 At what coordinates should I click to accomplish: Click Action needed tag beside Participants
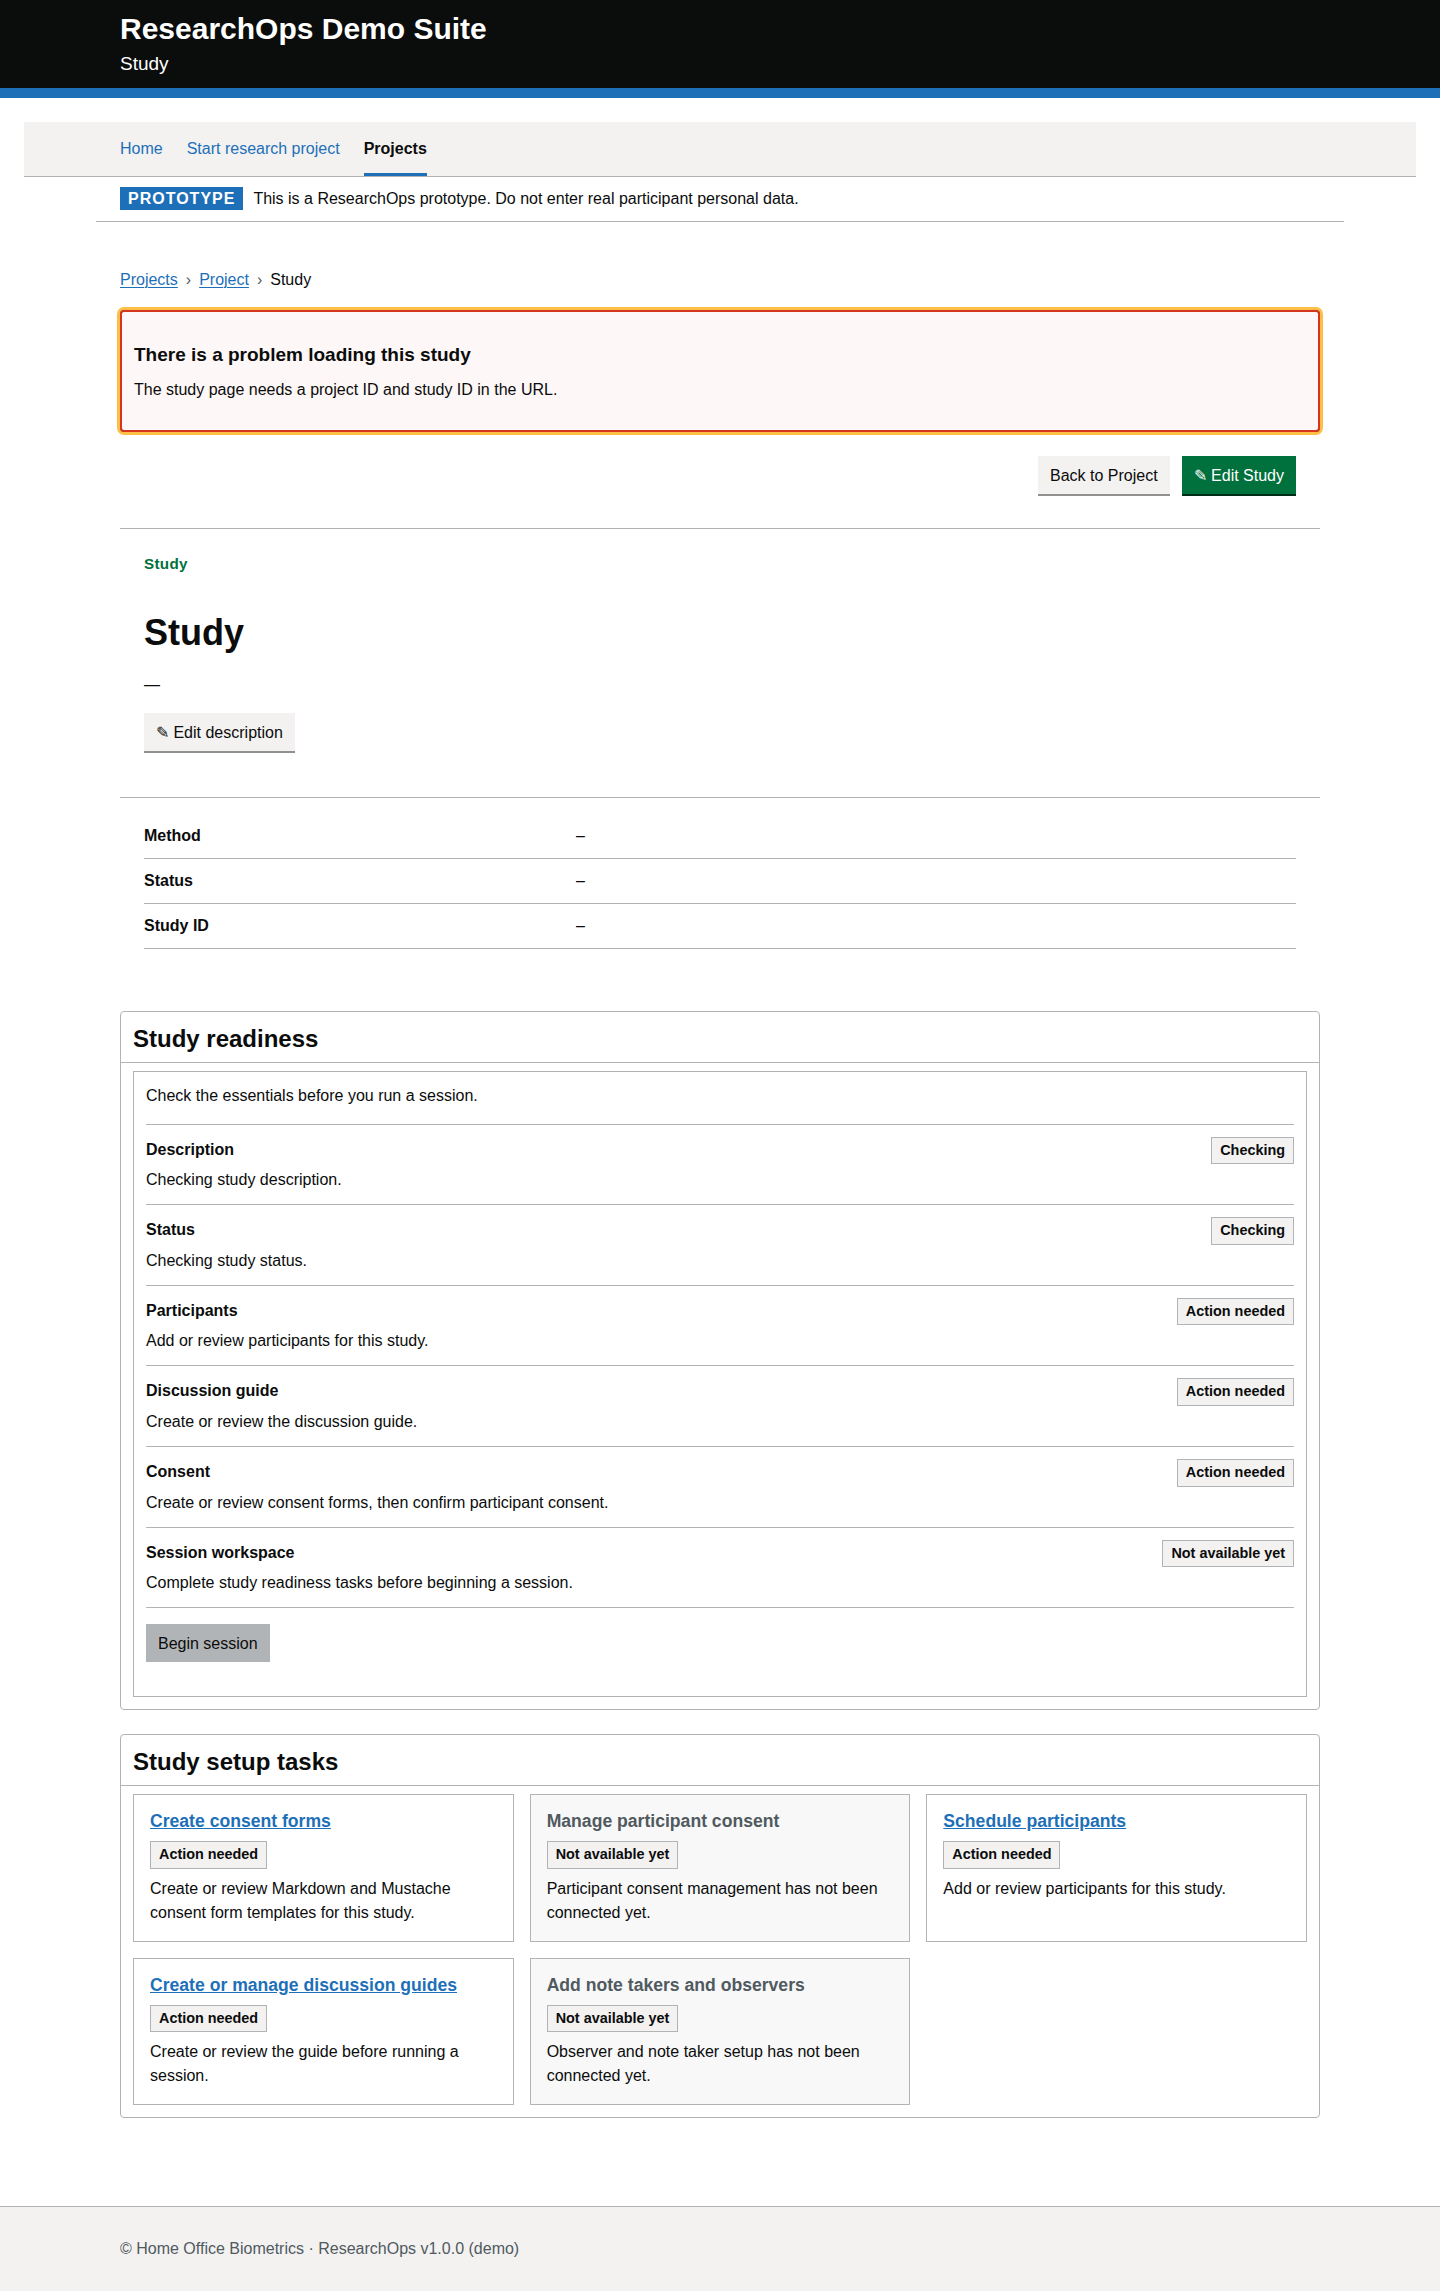1235,1311
